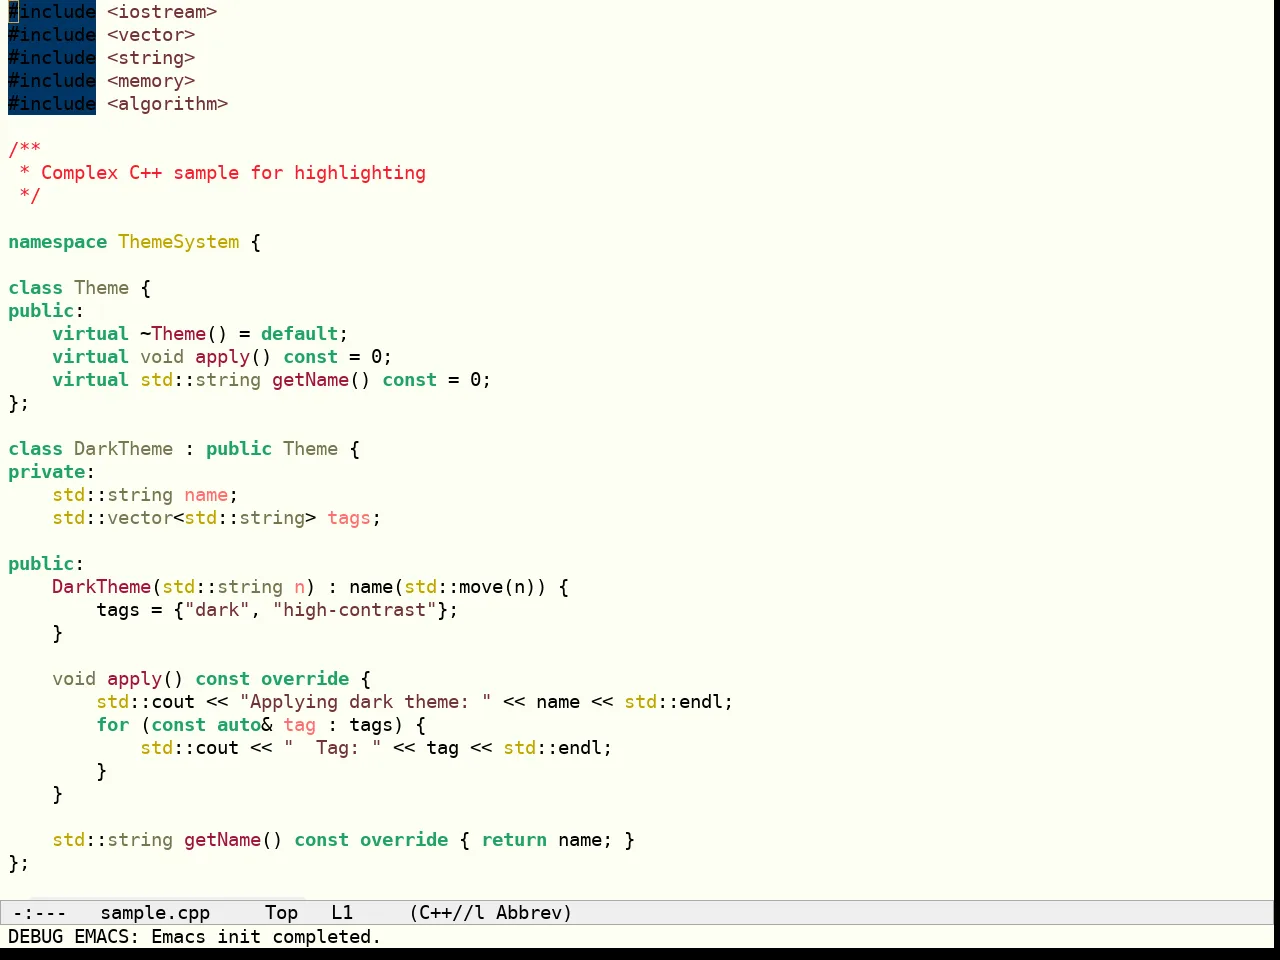Click the DarkTheme constructor name
The image size is (1280, 960).
(x=101, y=587)
